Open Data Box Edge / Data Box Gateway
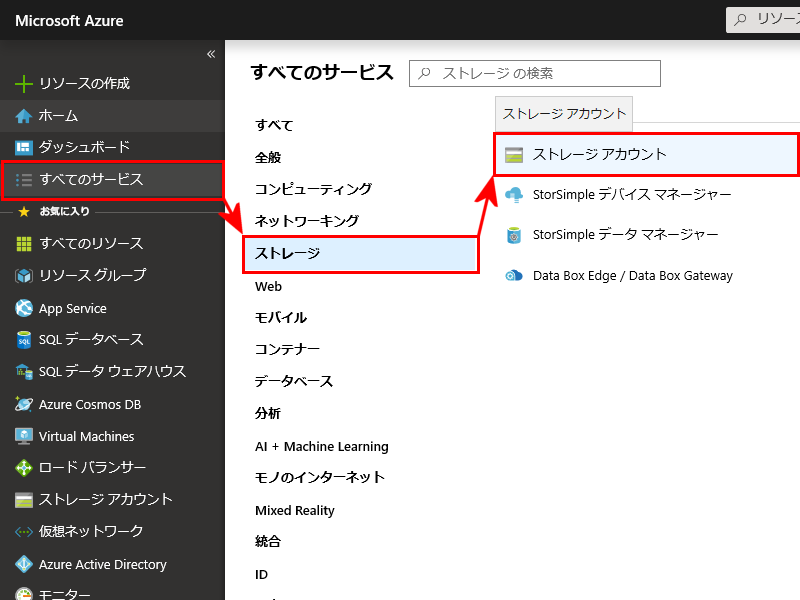Image resolution: width=800 pixels, height=600 pixels. pyautogui.click(x=633, y=276)
